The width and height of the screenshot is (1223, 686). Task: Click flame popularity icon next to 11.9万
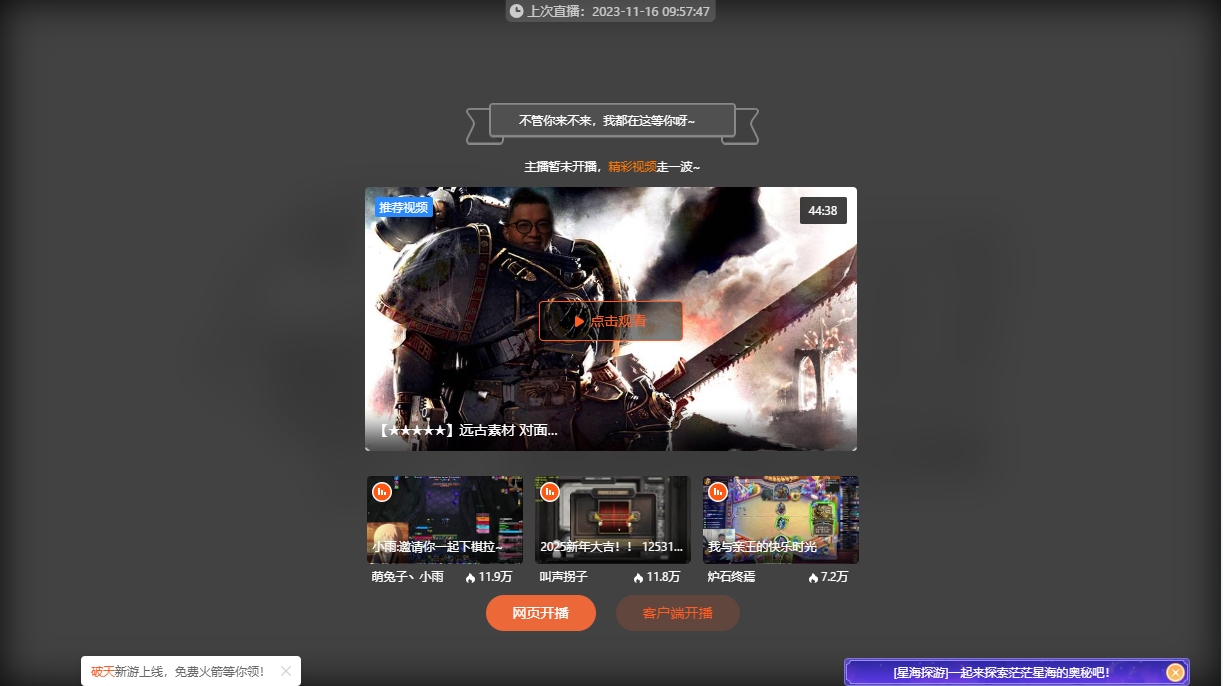click(x=470, y=577)
